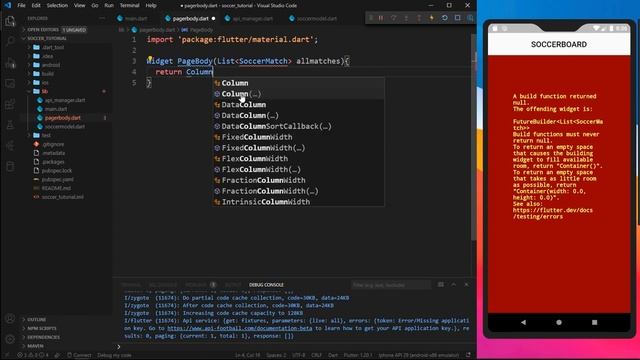This screenshot has height=360, width=640.
Task: Stop the debug session
Action: pyautogui.click(x=458, y=18)
